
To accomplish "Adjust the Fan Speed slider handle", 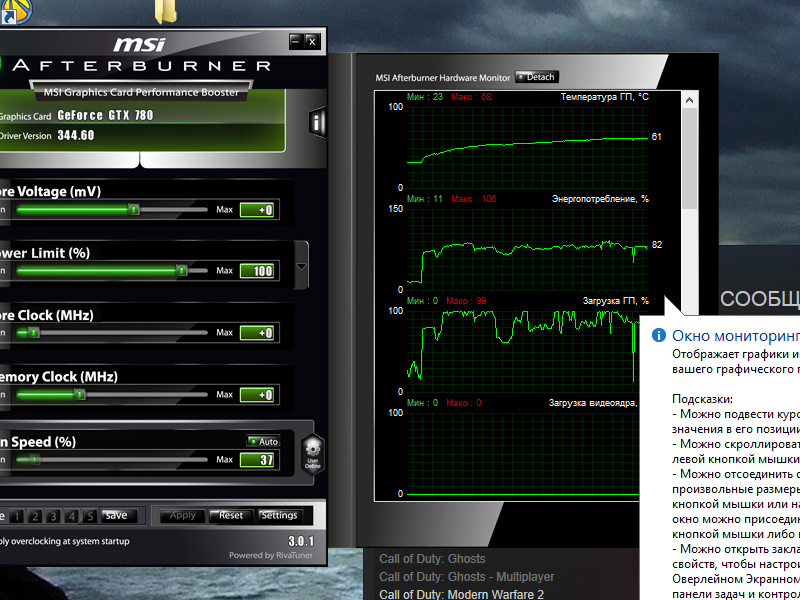I will click(x=34, y=459).
